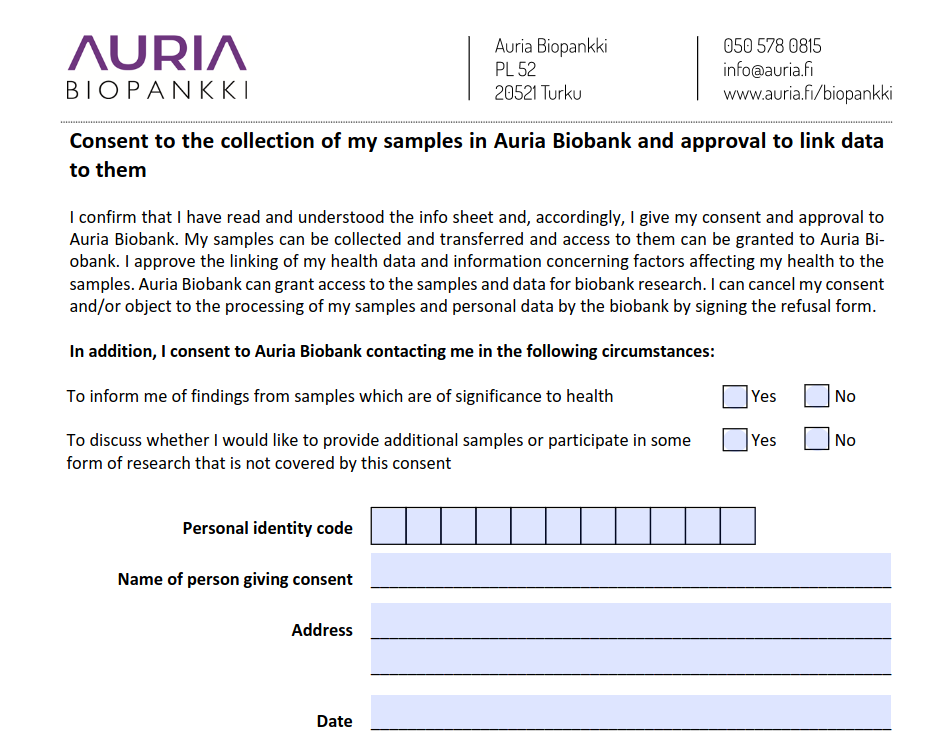This screenshot has width=948, height=739.
Task: Open the info@auria.fi email link
Action: pos(767,70)
